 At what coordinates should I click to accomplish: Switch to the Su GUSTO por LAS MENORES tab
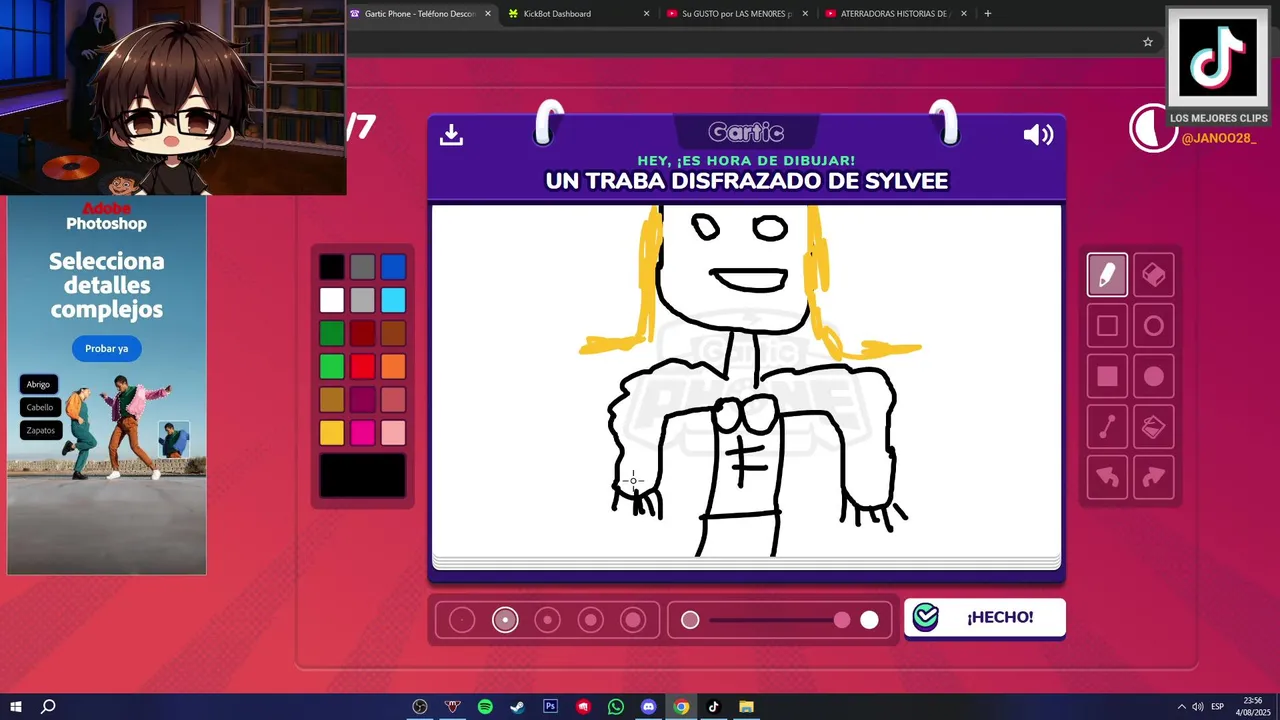click(737, 14)
